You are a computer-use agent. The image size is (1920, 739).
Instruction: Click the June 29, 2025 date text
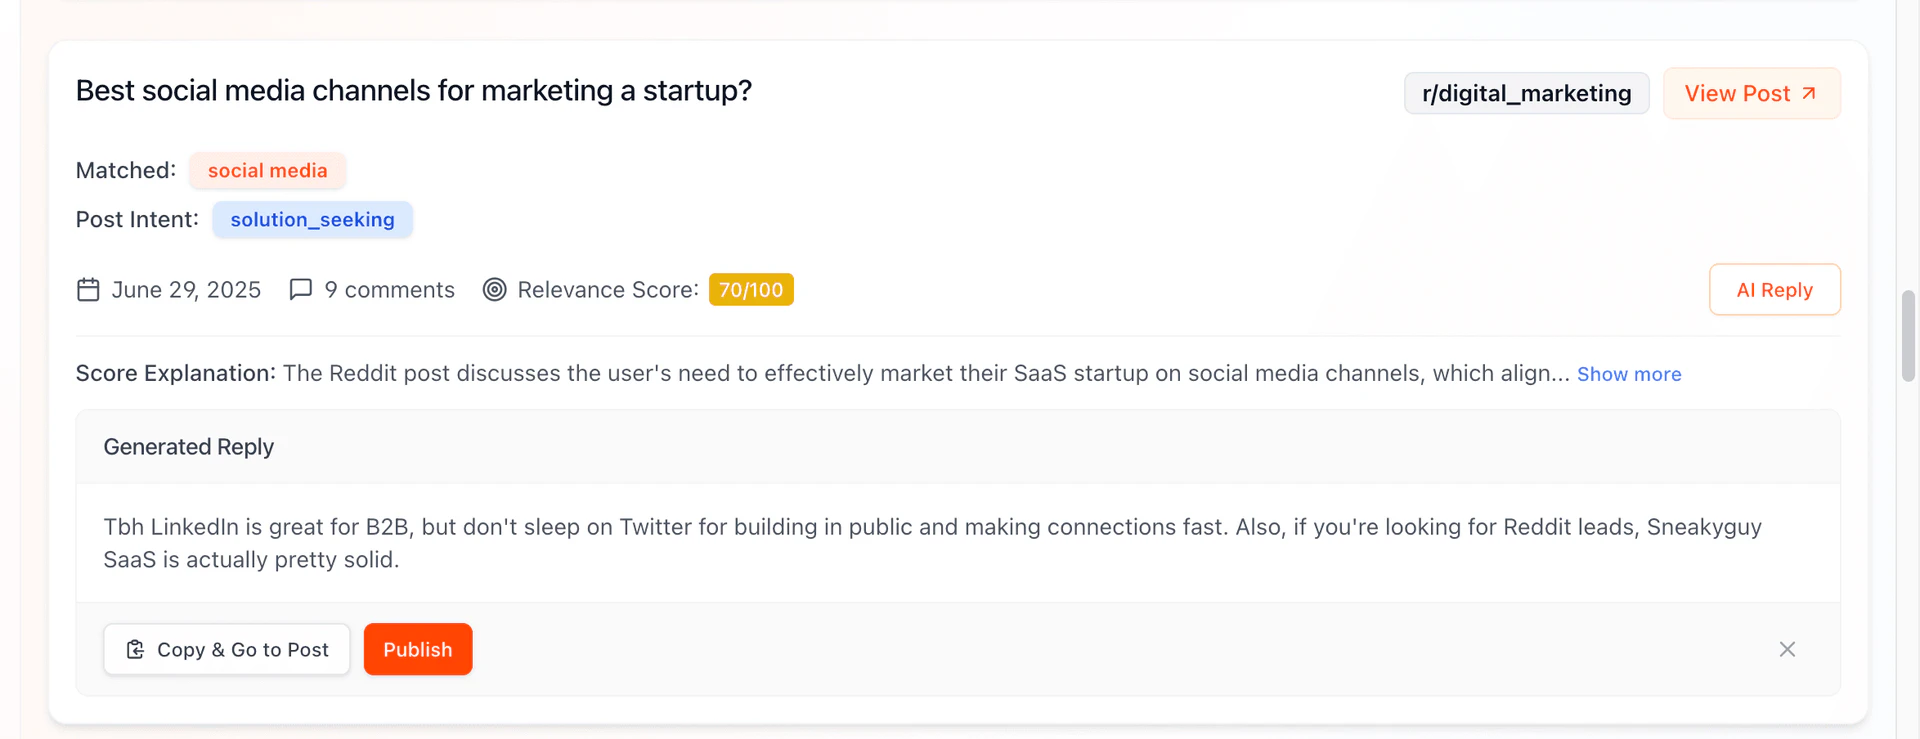[x=186, y=290]
